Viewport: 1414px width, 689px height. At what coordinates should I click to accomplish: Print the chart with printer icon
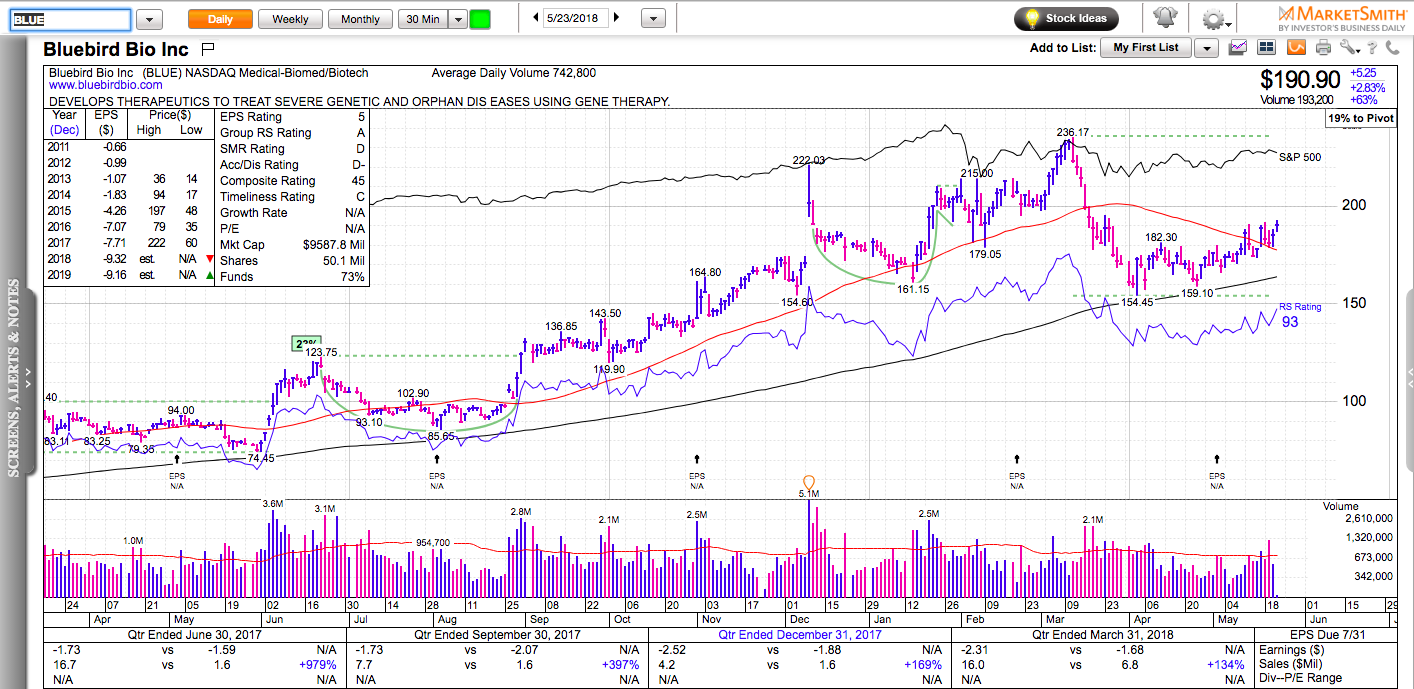coord(1324,47)
